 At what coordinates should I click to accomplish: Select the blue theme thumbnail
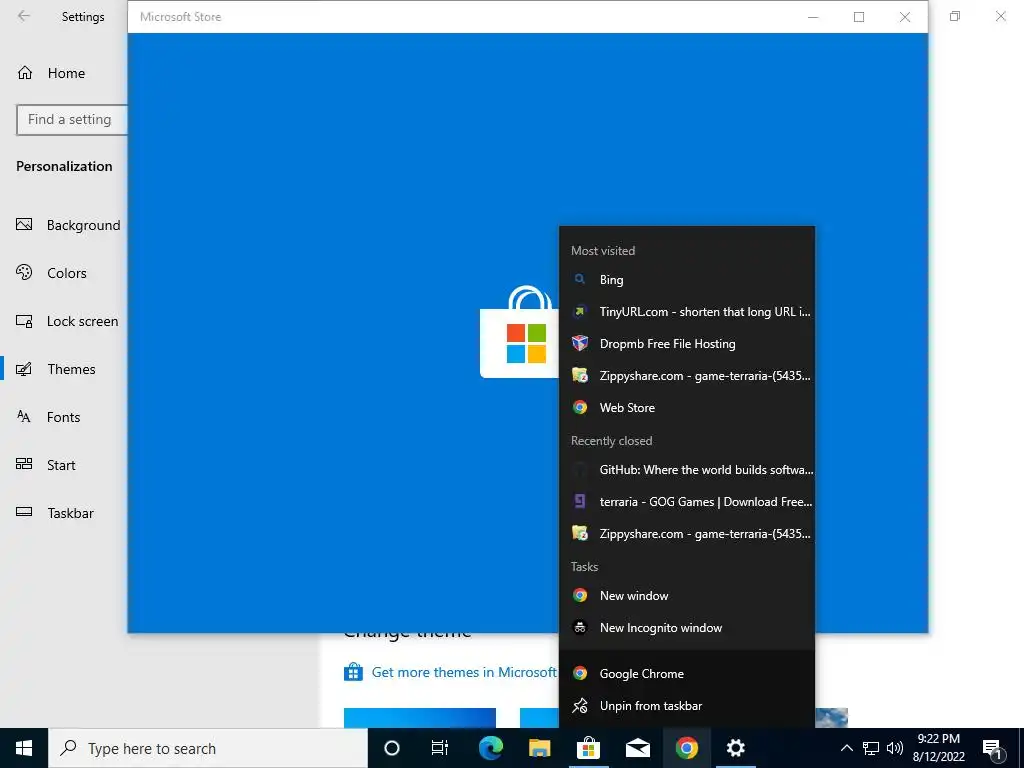(x=419, y=718)
